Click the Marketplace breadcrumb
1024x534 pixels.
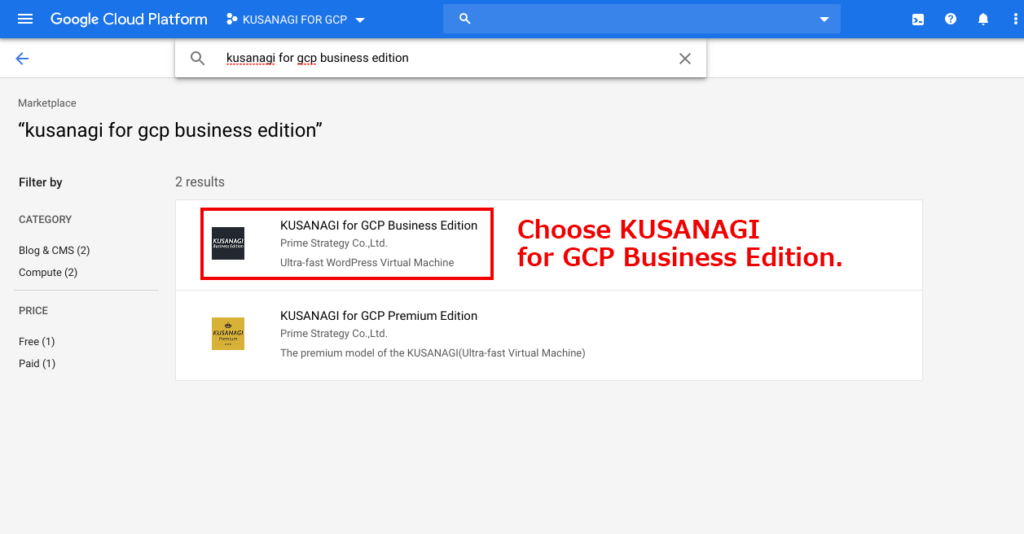tap(47, 103)
